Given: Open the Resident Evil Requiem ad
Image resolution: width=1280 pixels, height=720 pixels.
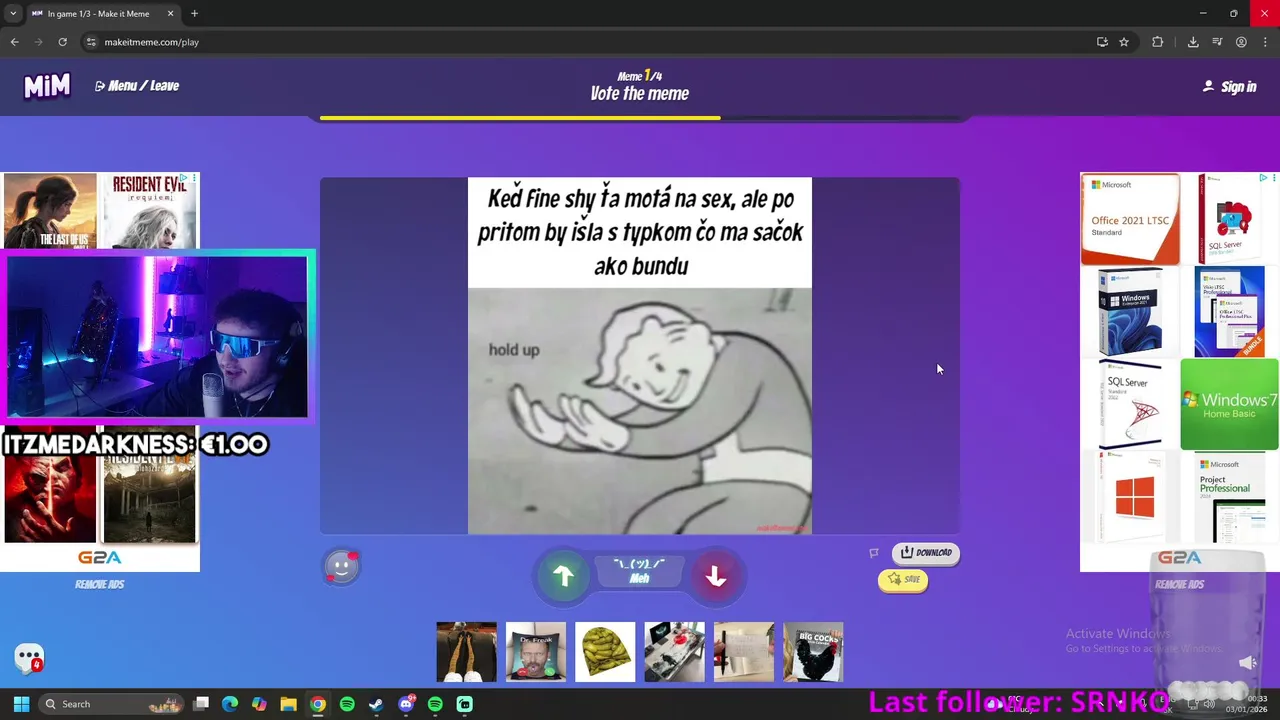Looking at the screenshot, I should tap(150, 211).
